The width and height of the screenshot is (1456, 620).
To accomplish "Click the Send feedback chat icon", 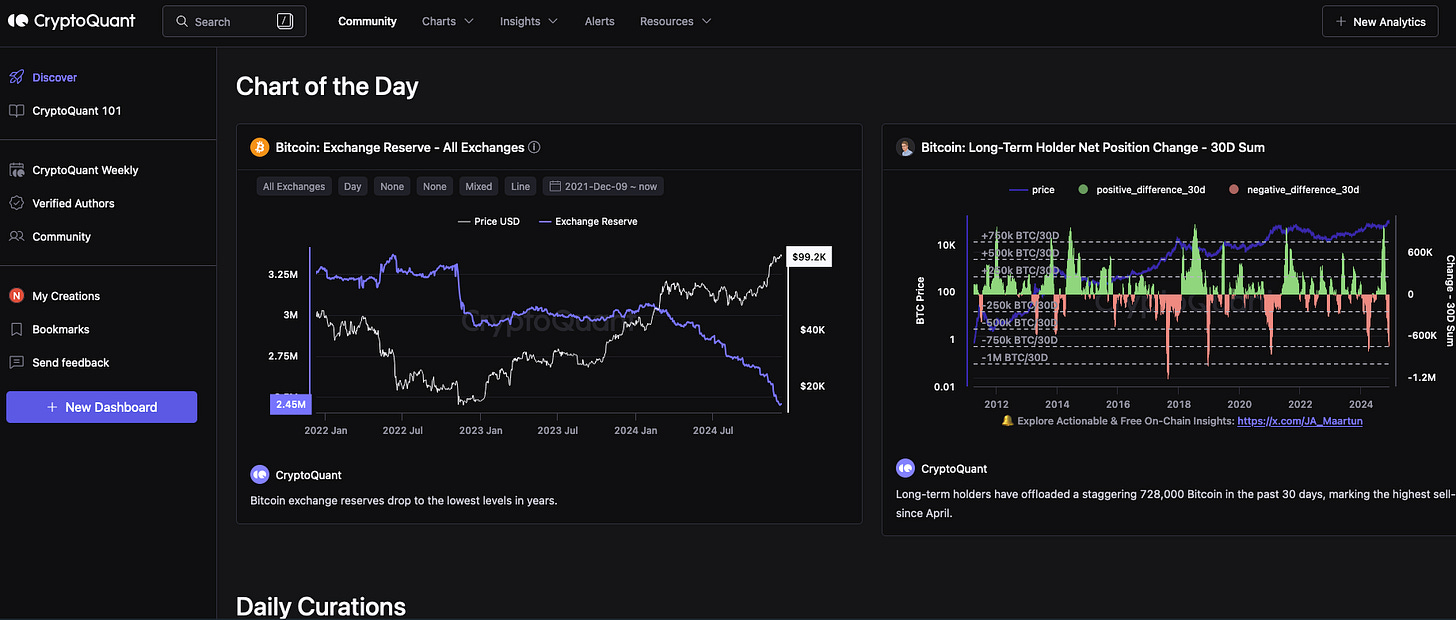I will tap(16, 362).
